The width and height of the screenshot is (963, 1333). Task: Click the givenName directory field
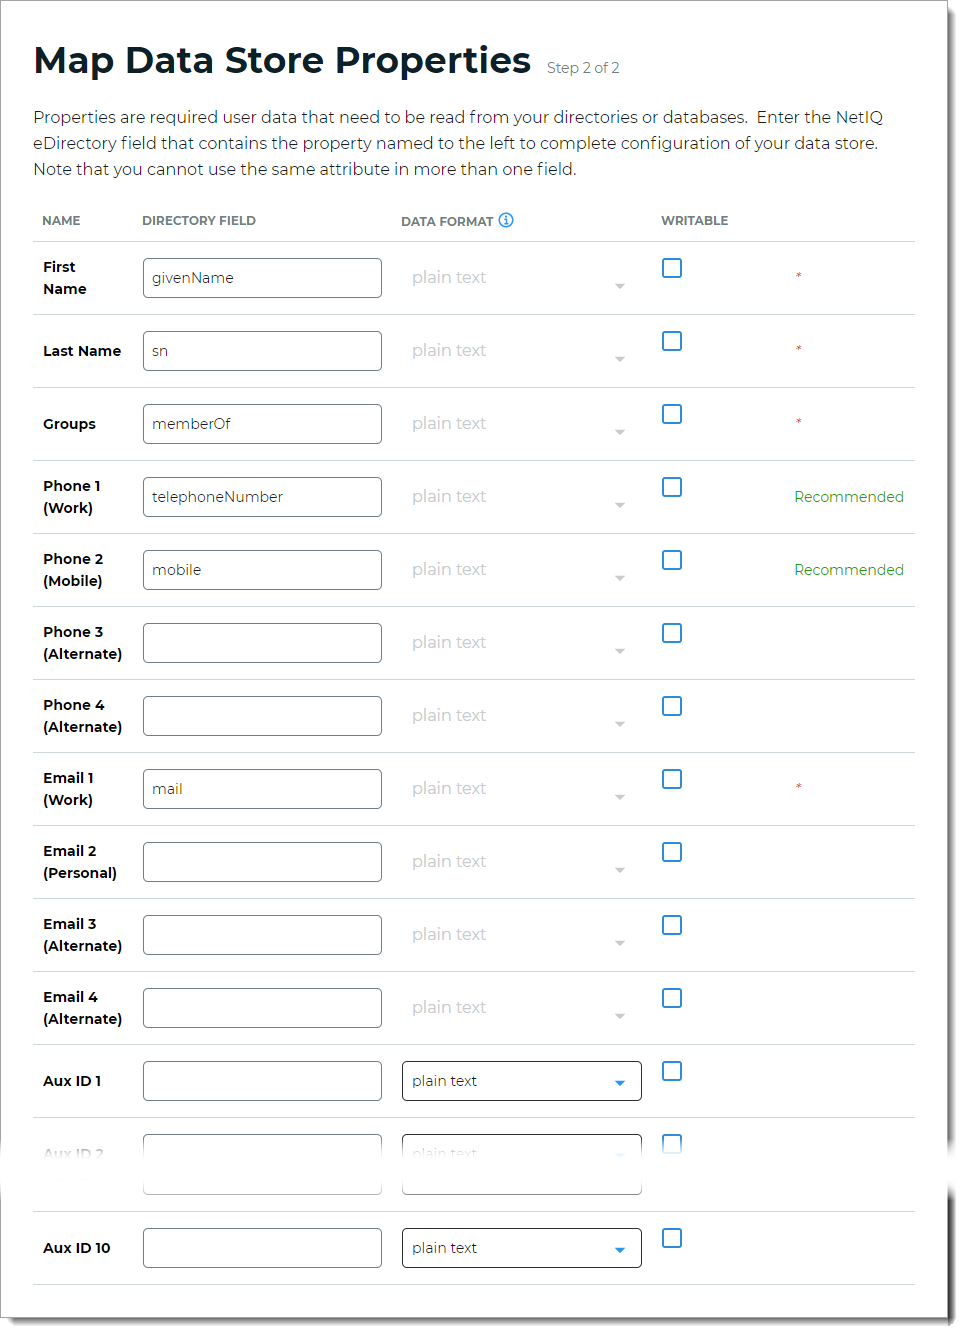tap(262, 277)
